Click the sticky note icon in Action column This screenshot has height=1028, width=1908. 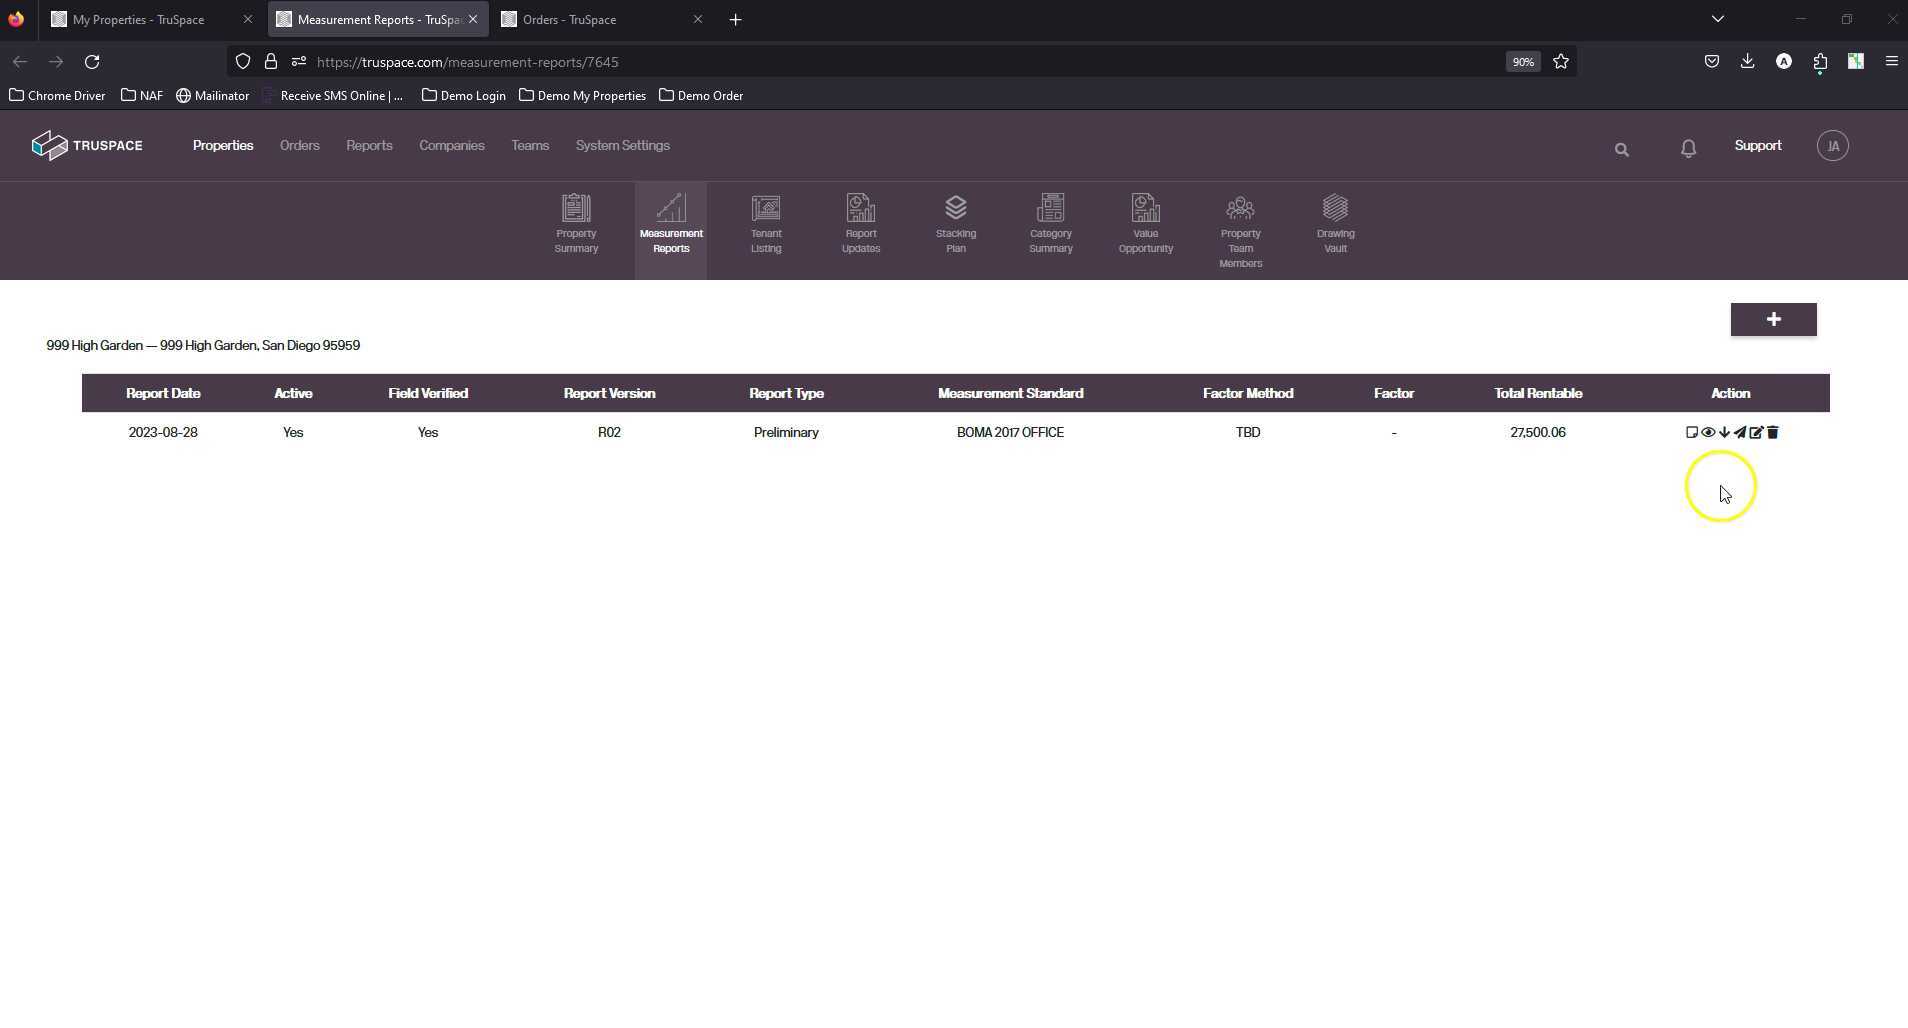(1691, 433)
